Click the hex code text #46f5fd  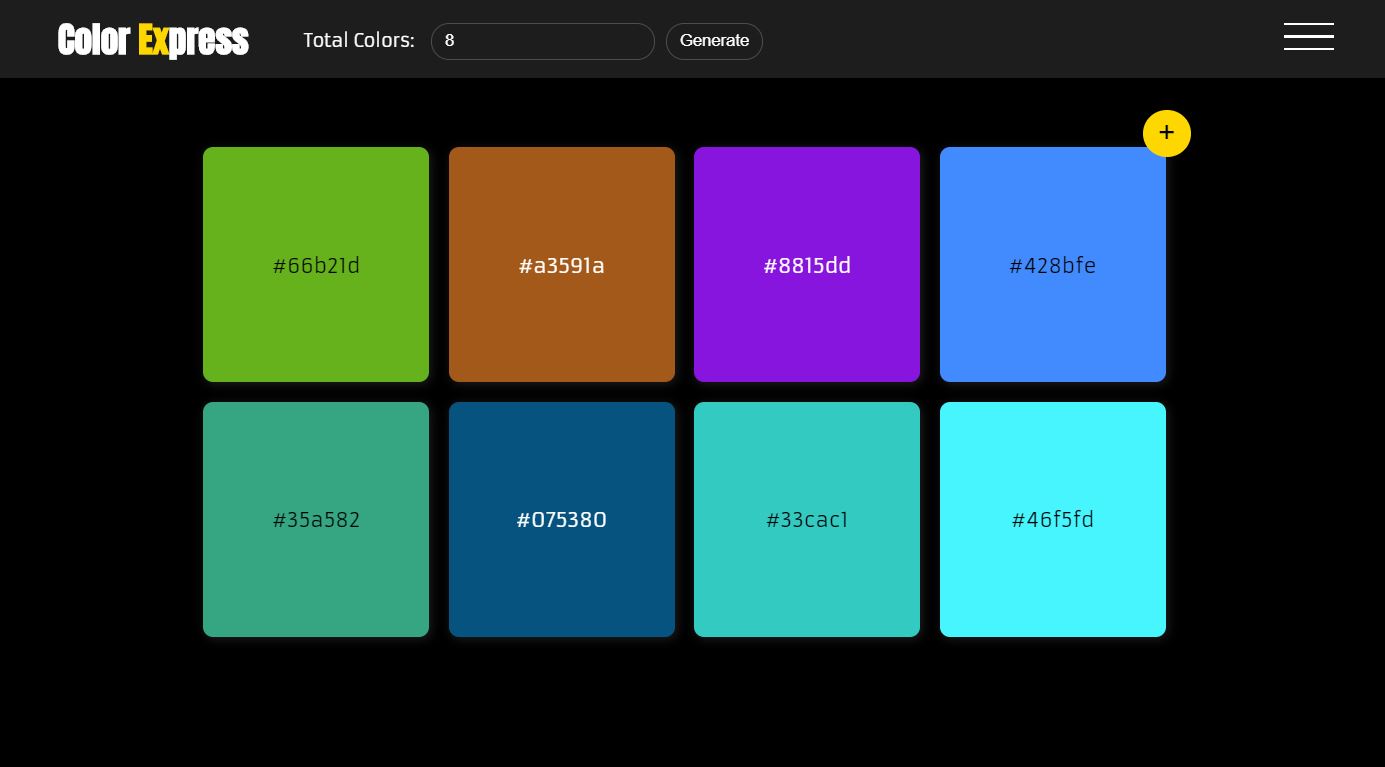pos(1053,520)
